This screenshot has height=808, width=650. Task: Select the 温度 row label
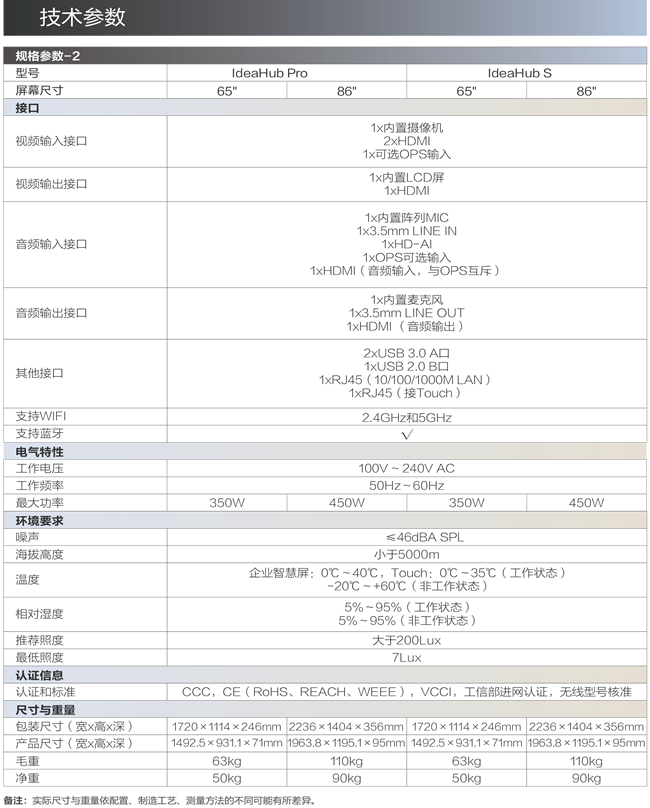(x=27, y=580)
